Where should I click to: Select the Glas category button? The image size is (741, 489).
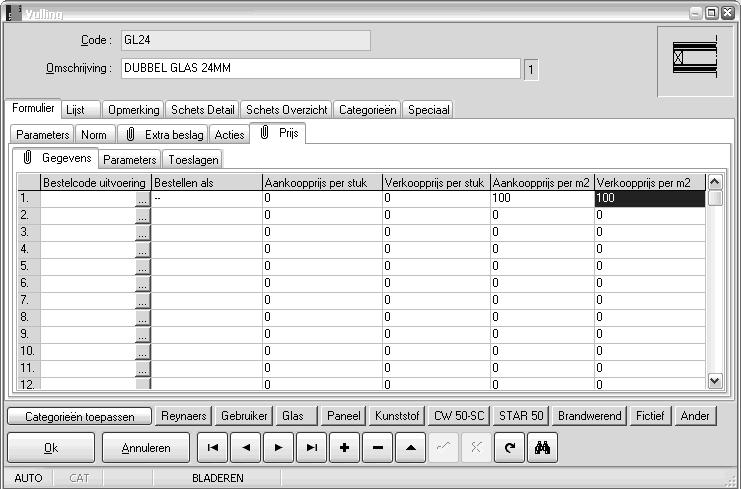pos(296,416)
